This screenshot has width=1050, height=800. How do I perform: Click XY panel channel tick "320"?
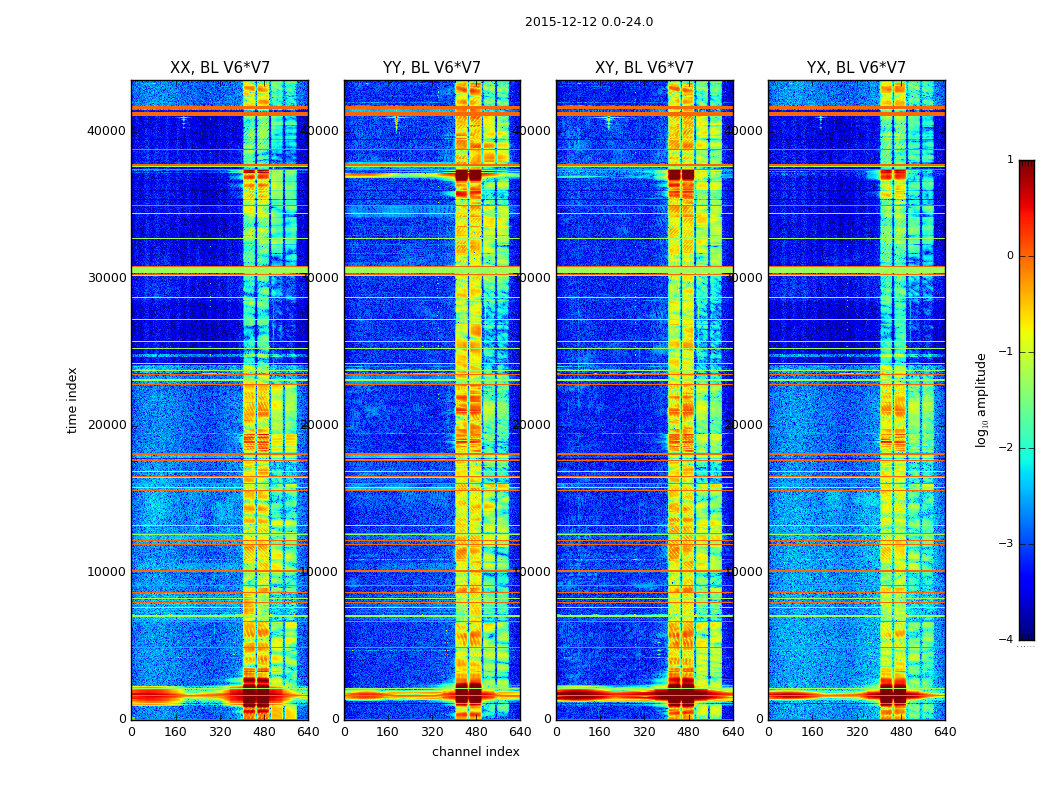tap(644, 732)
